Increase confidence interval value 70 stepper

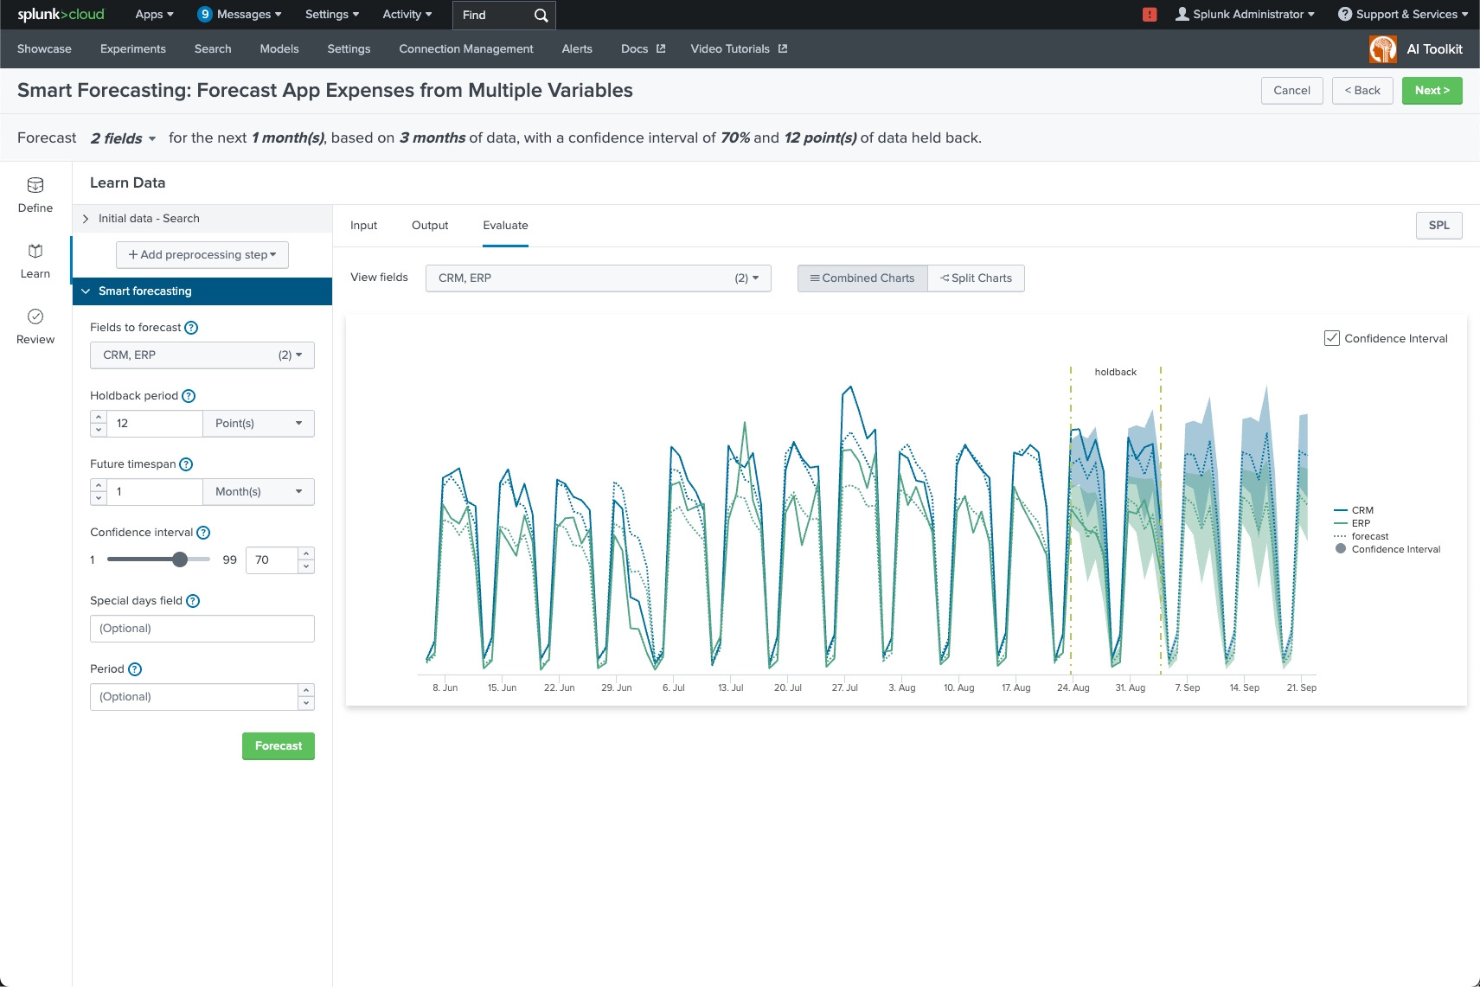point(307,553)
